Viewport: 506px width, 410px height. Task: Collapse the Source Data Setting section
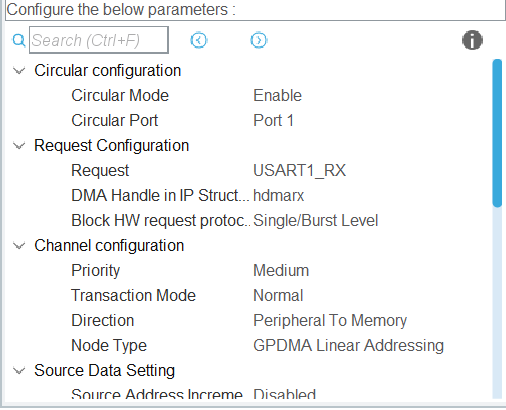[x=19, y=371]
